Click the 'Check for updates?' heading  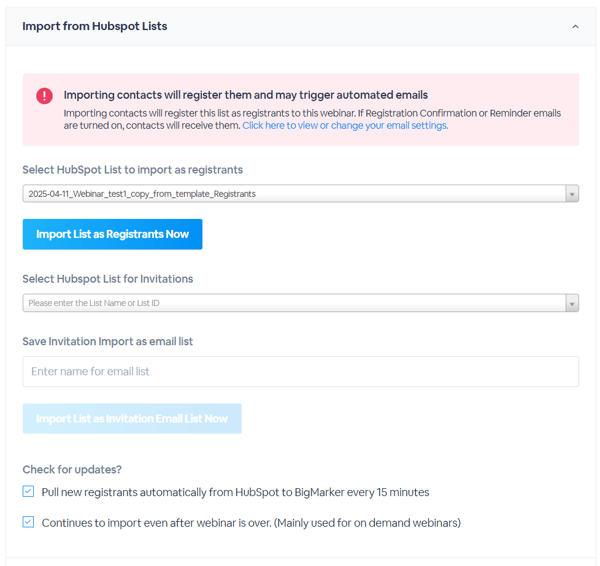[72, 469]
